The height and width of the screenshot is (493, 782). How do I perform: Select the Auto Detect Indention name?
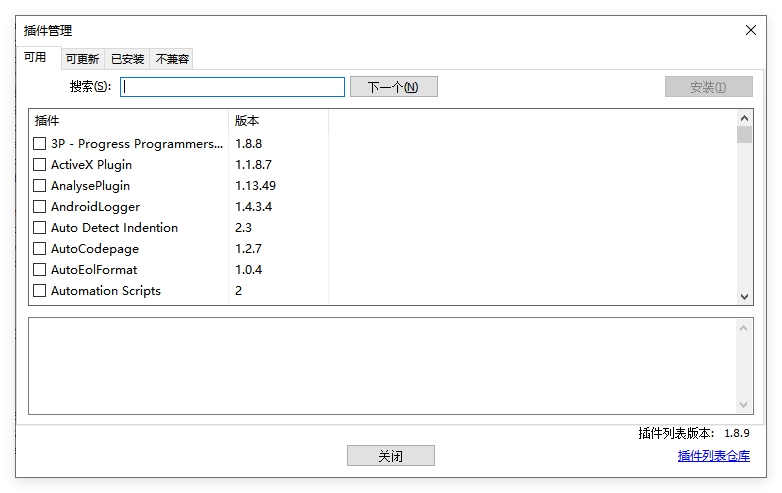click(x=114, y=228)
